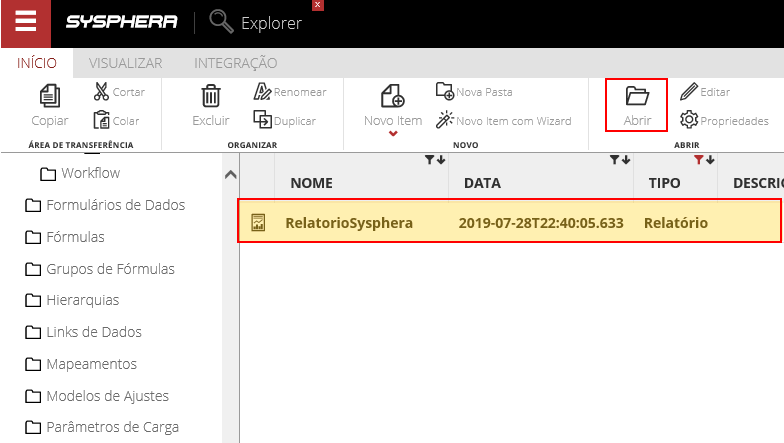
Task: Open the active TIPO column filter
Action: point(698,160)
